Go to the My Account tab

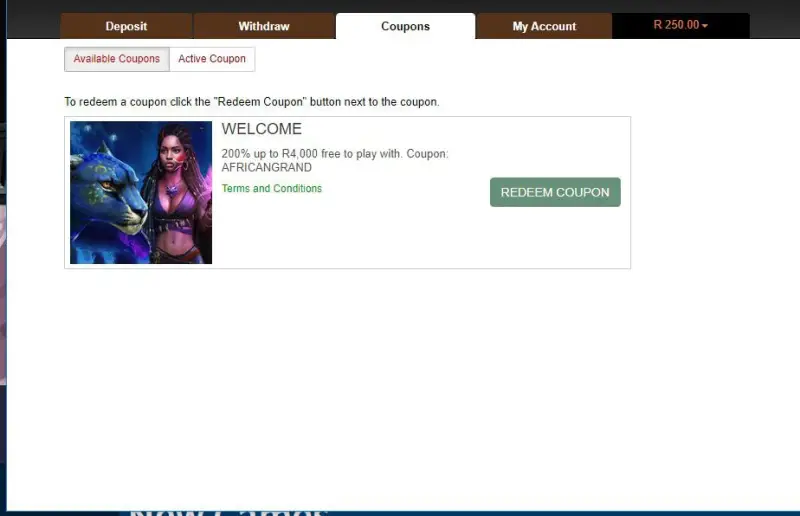tap(544, 26)
